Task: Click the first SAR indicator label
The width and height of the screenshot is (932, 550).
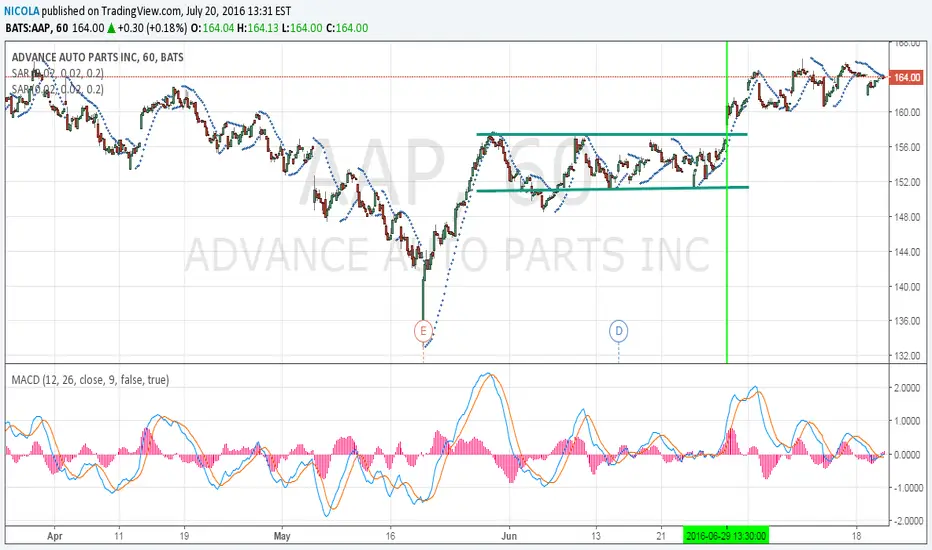Action: (x=58, y=73)
